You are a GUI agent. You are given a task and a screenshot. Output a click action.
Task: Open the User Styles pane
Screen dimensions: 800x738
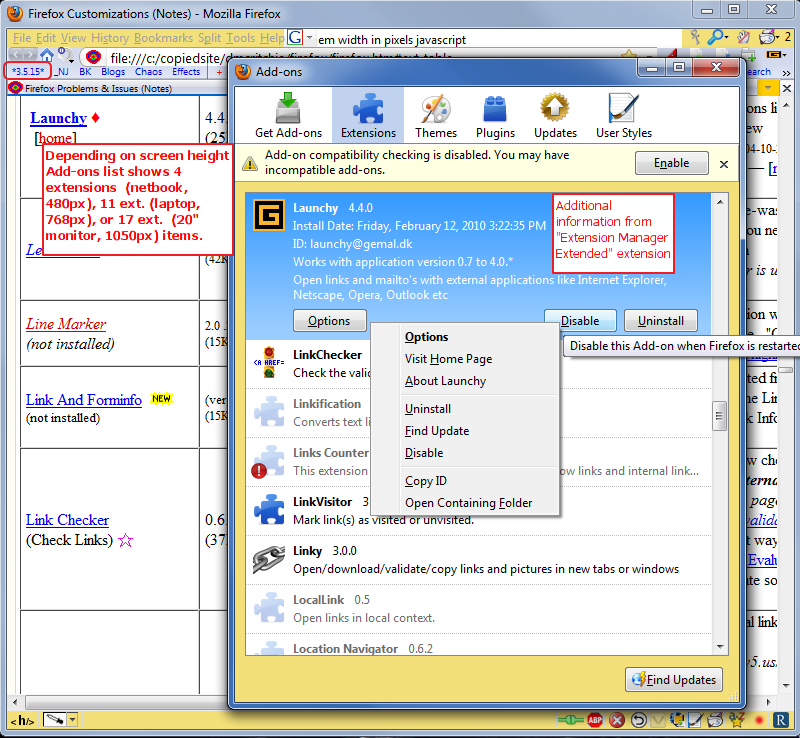pos(623,116)
